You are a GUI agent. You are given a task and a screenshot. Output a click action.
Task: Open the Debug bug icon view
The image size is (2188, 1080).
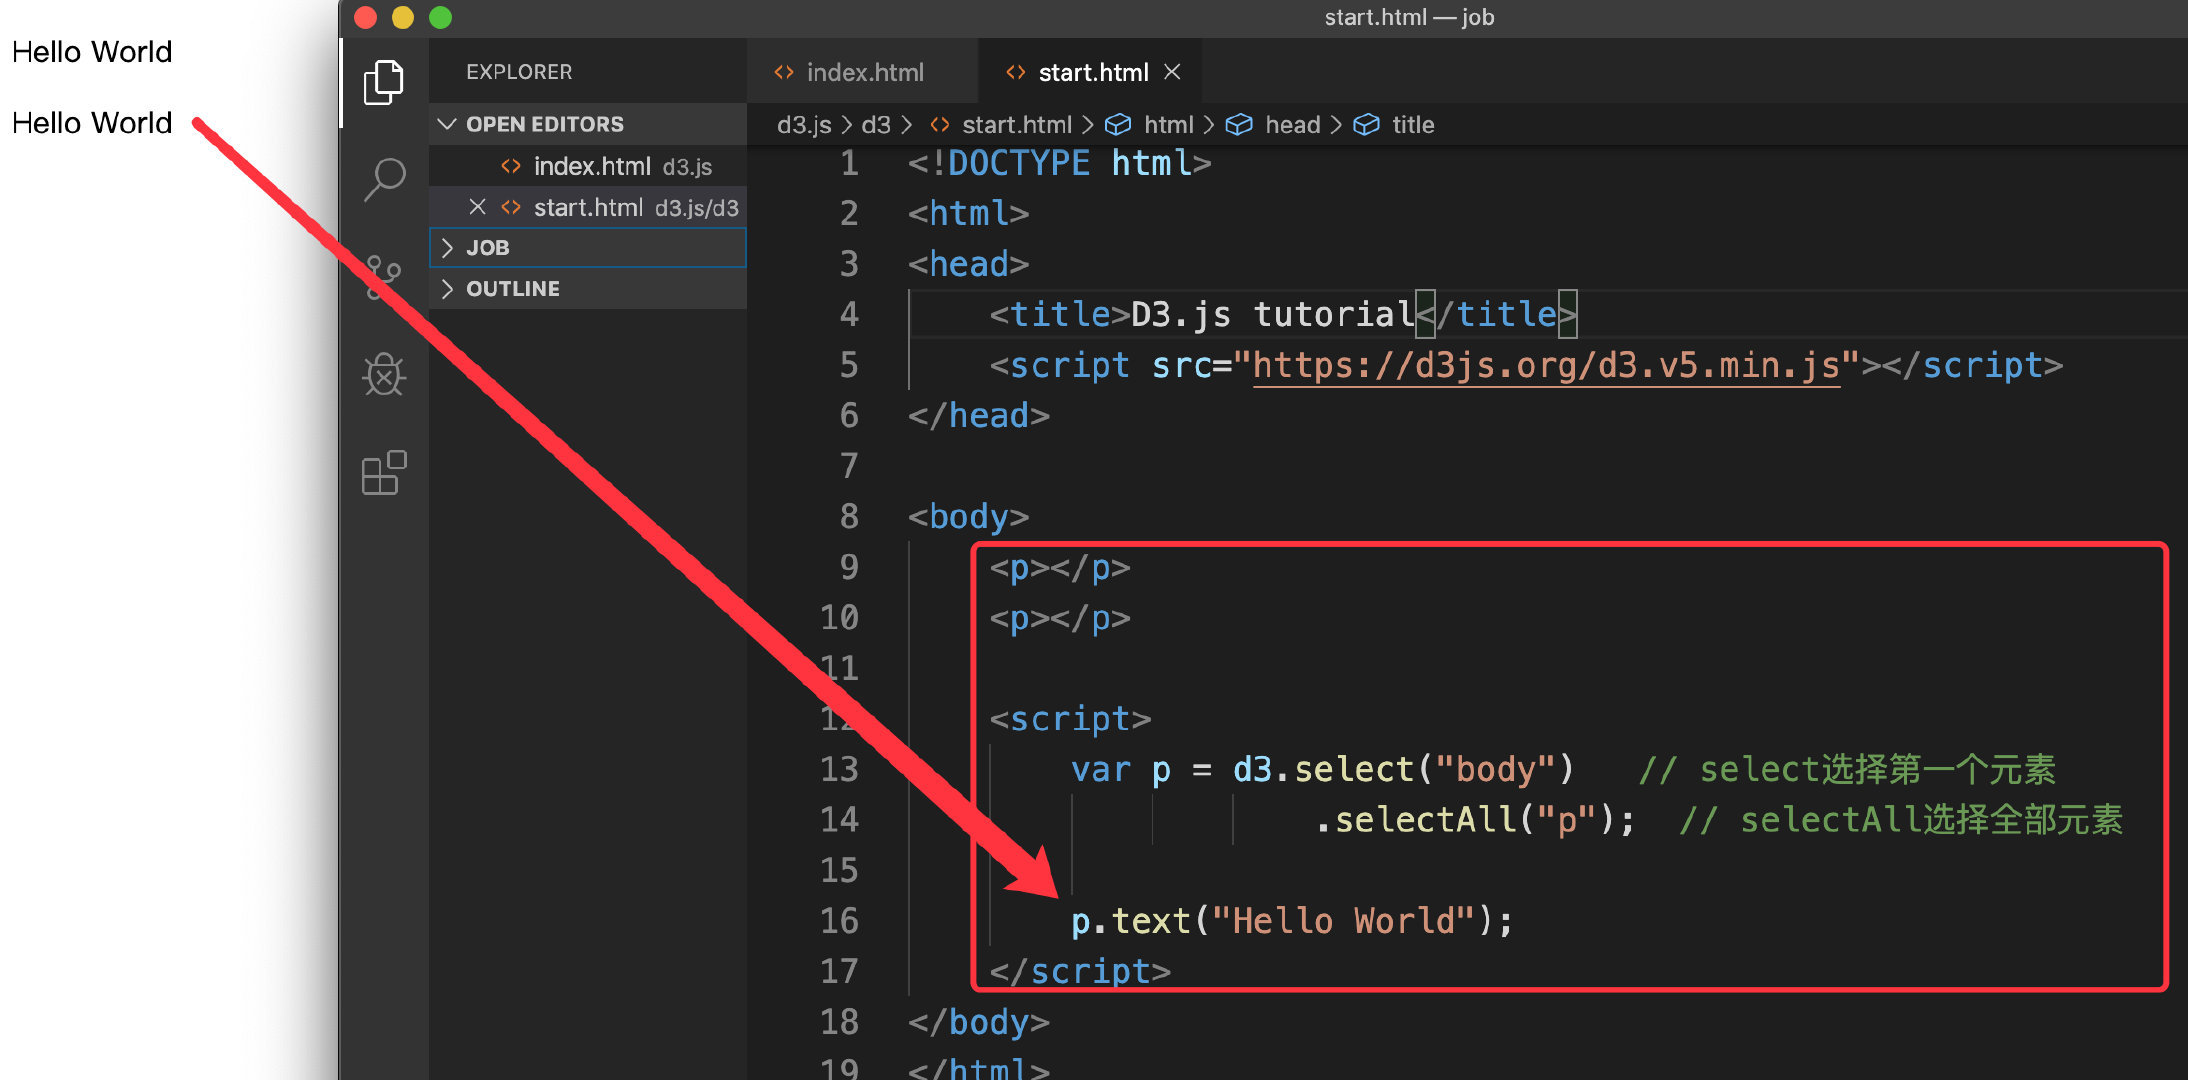384,375
